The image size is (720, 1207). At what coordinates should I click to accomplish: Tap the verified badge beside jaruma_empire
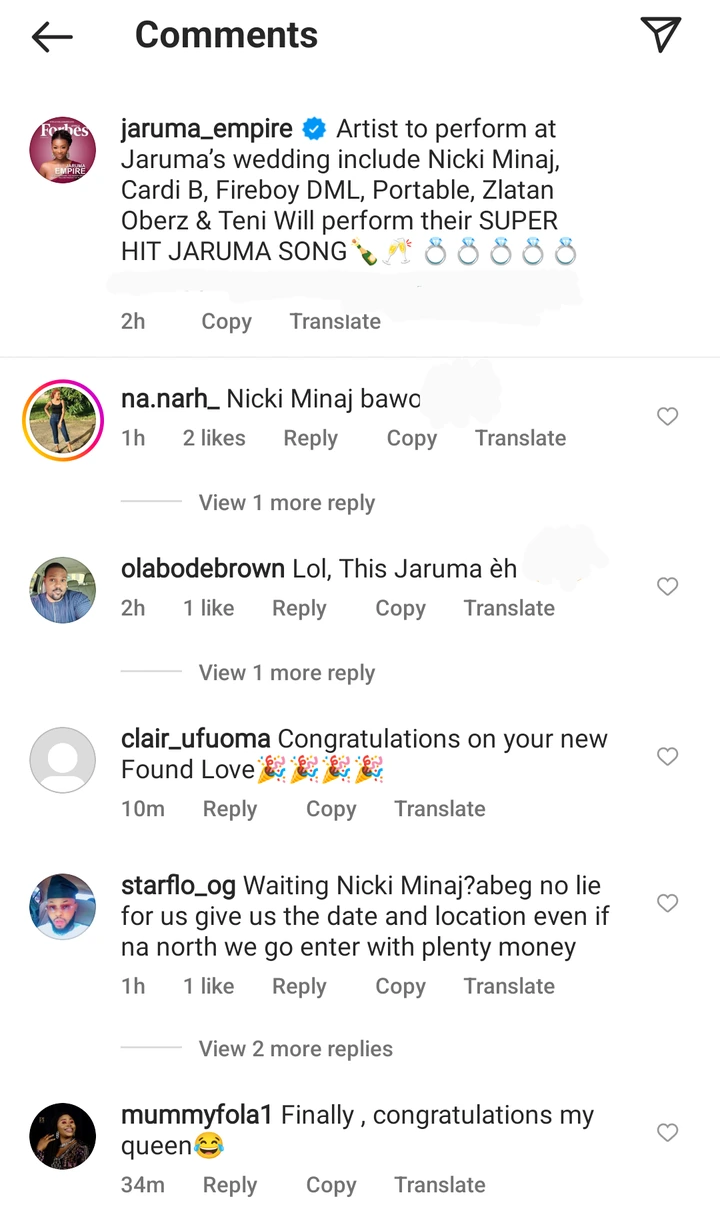pos(314,129)
